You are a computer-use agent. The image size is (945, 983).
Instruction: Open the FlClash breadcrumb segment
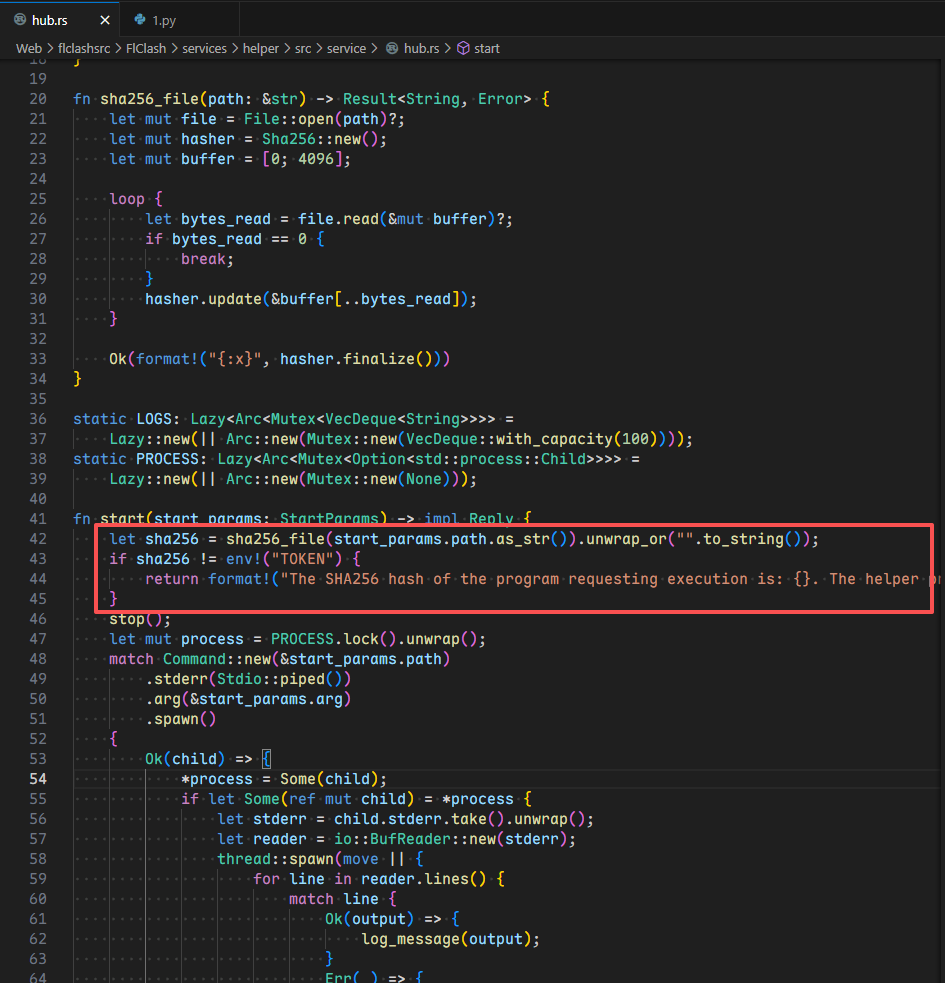point(147,48)
